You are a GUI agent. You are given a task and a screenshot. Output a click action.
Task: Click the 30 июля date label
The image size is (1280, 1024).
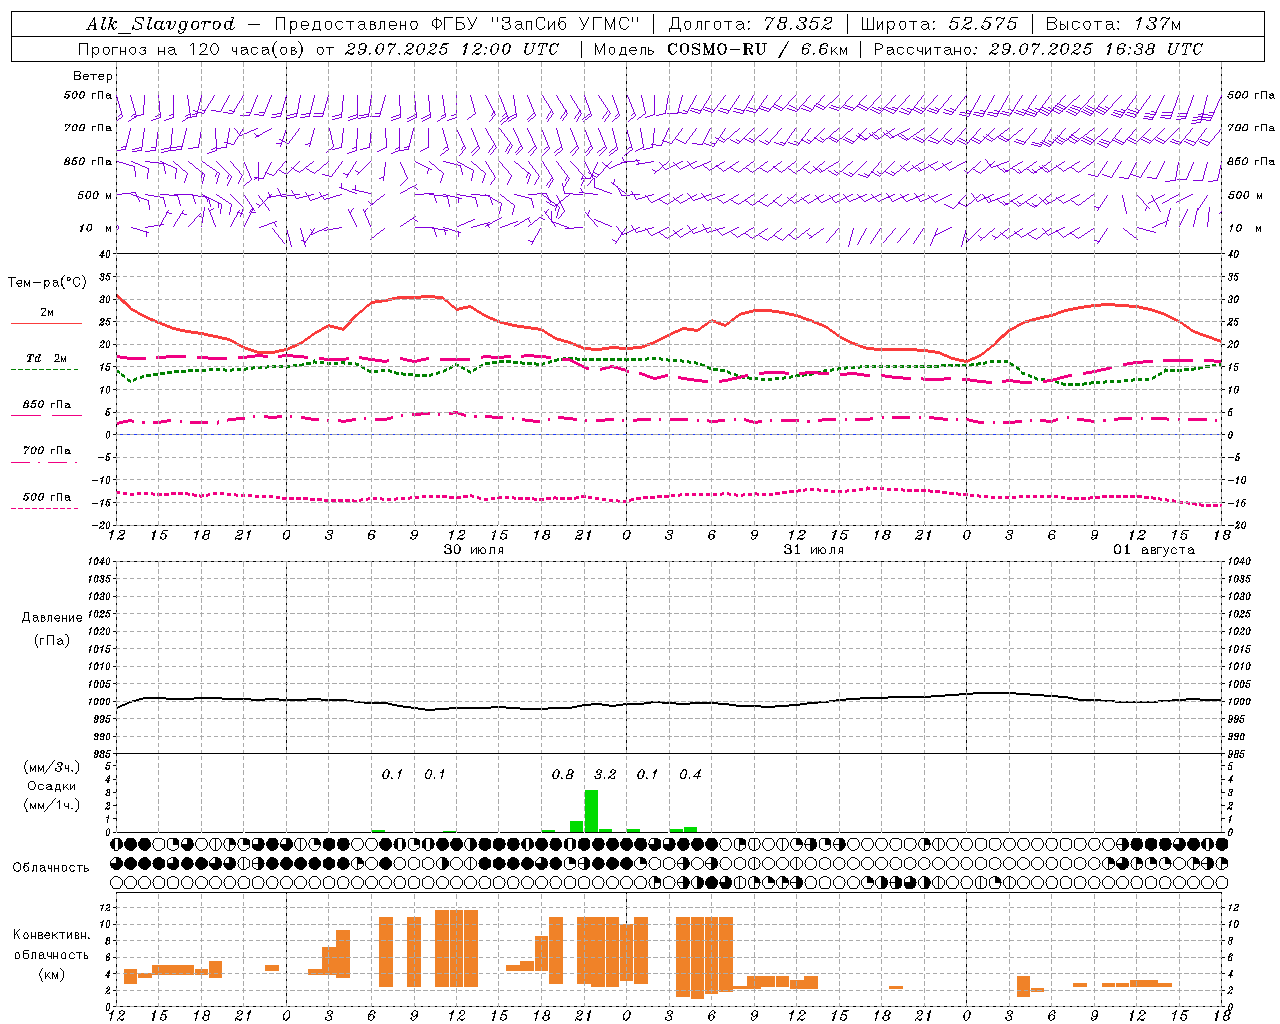pos(474,550)
